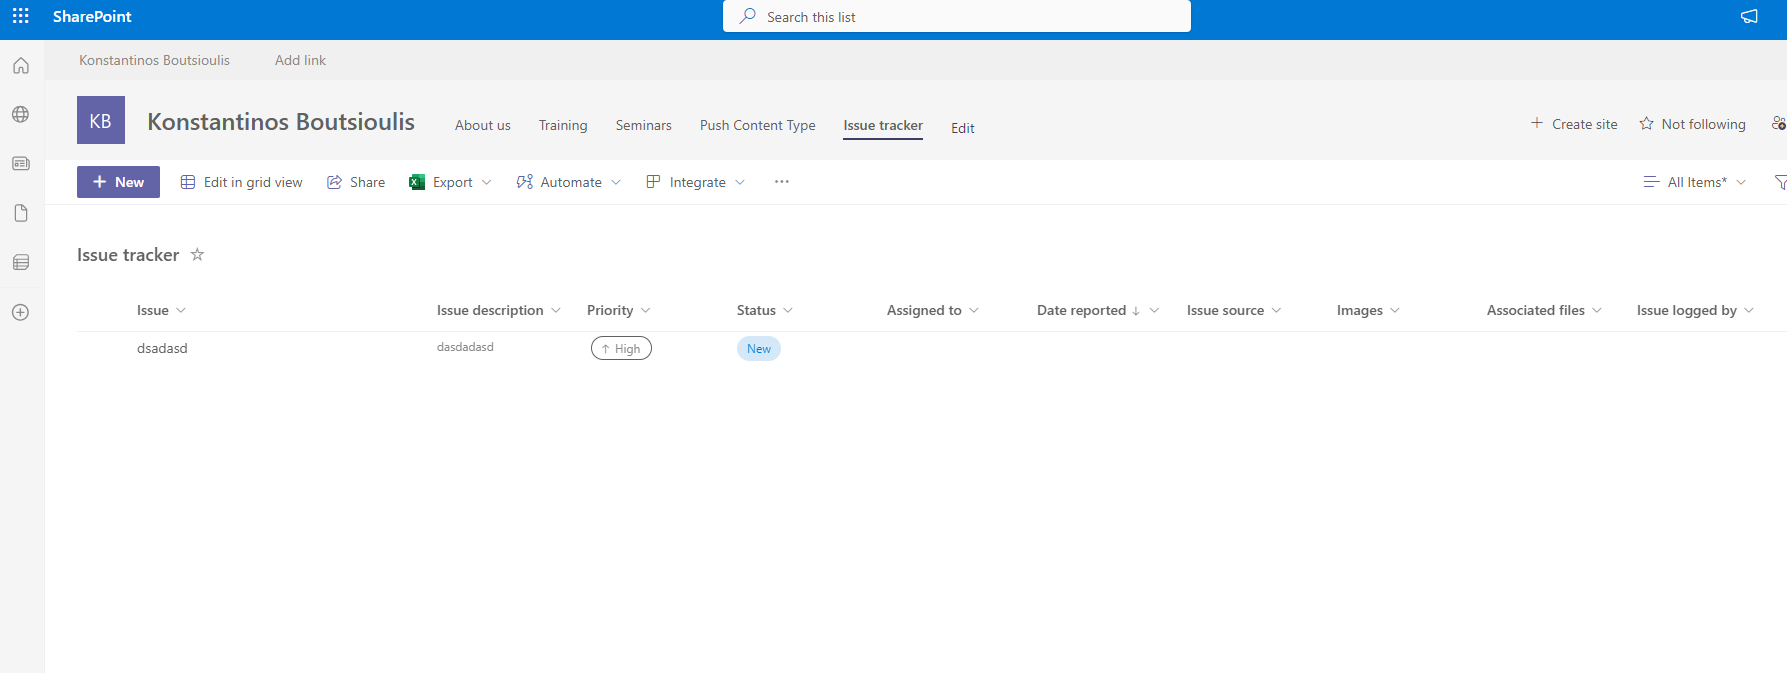The width and height of the screenshot is (1787, 673).
Task: Click Konstantinos Boutsioulis hub link
Action: 155,60
